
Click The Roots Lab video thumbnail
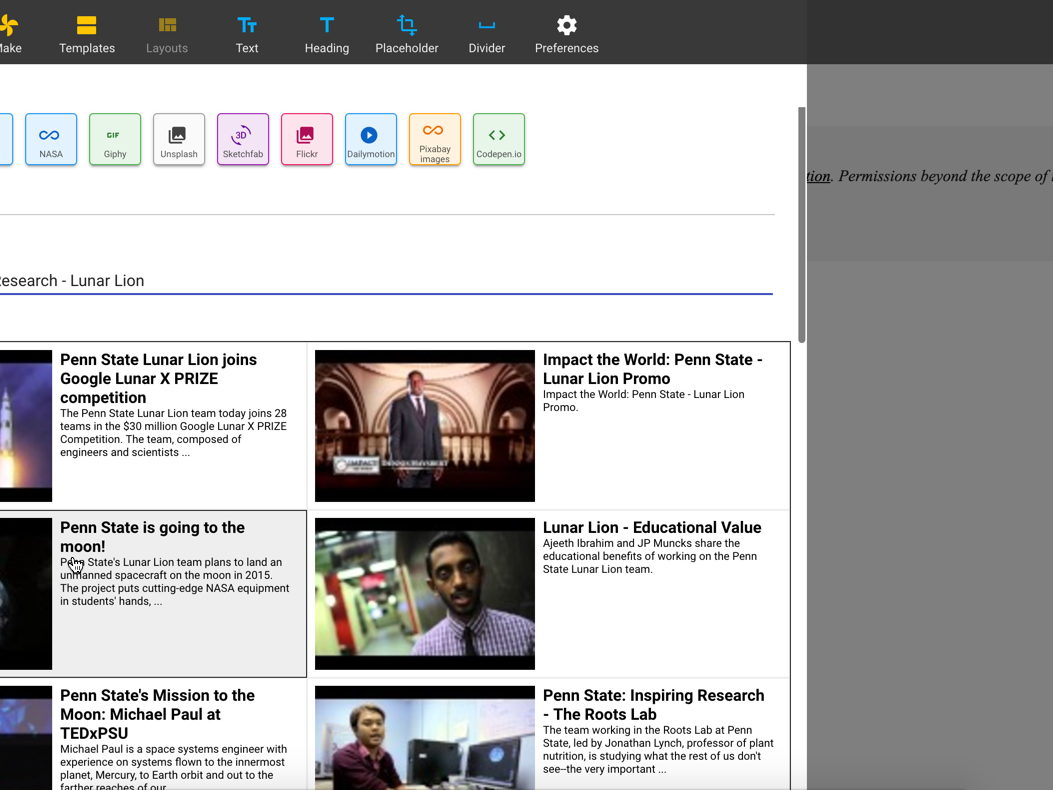click(425, 738)
